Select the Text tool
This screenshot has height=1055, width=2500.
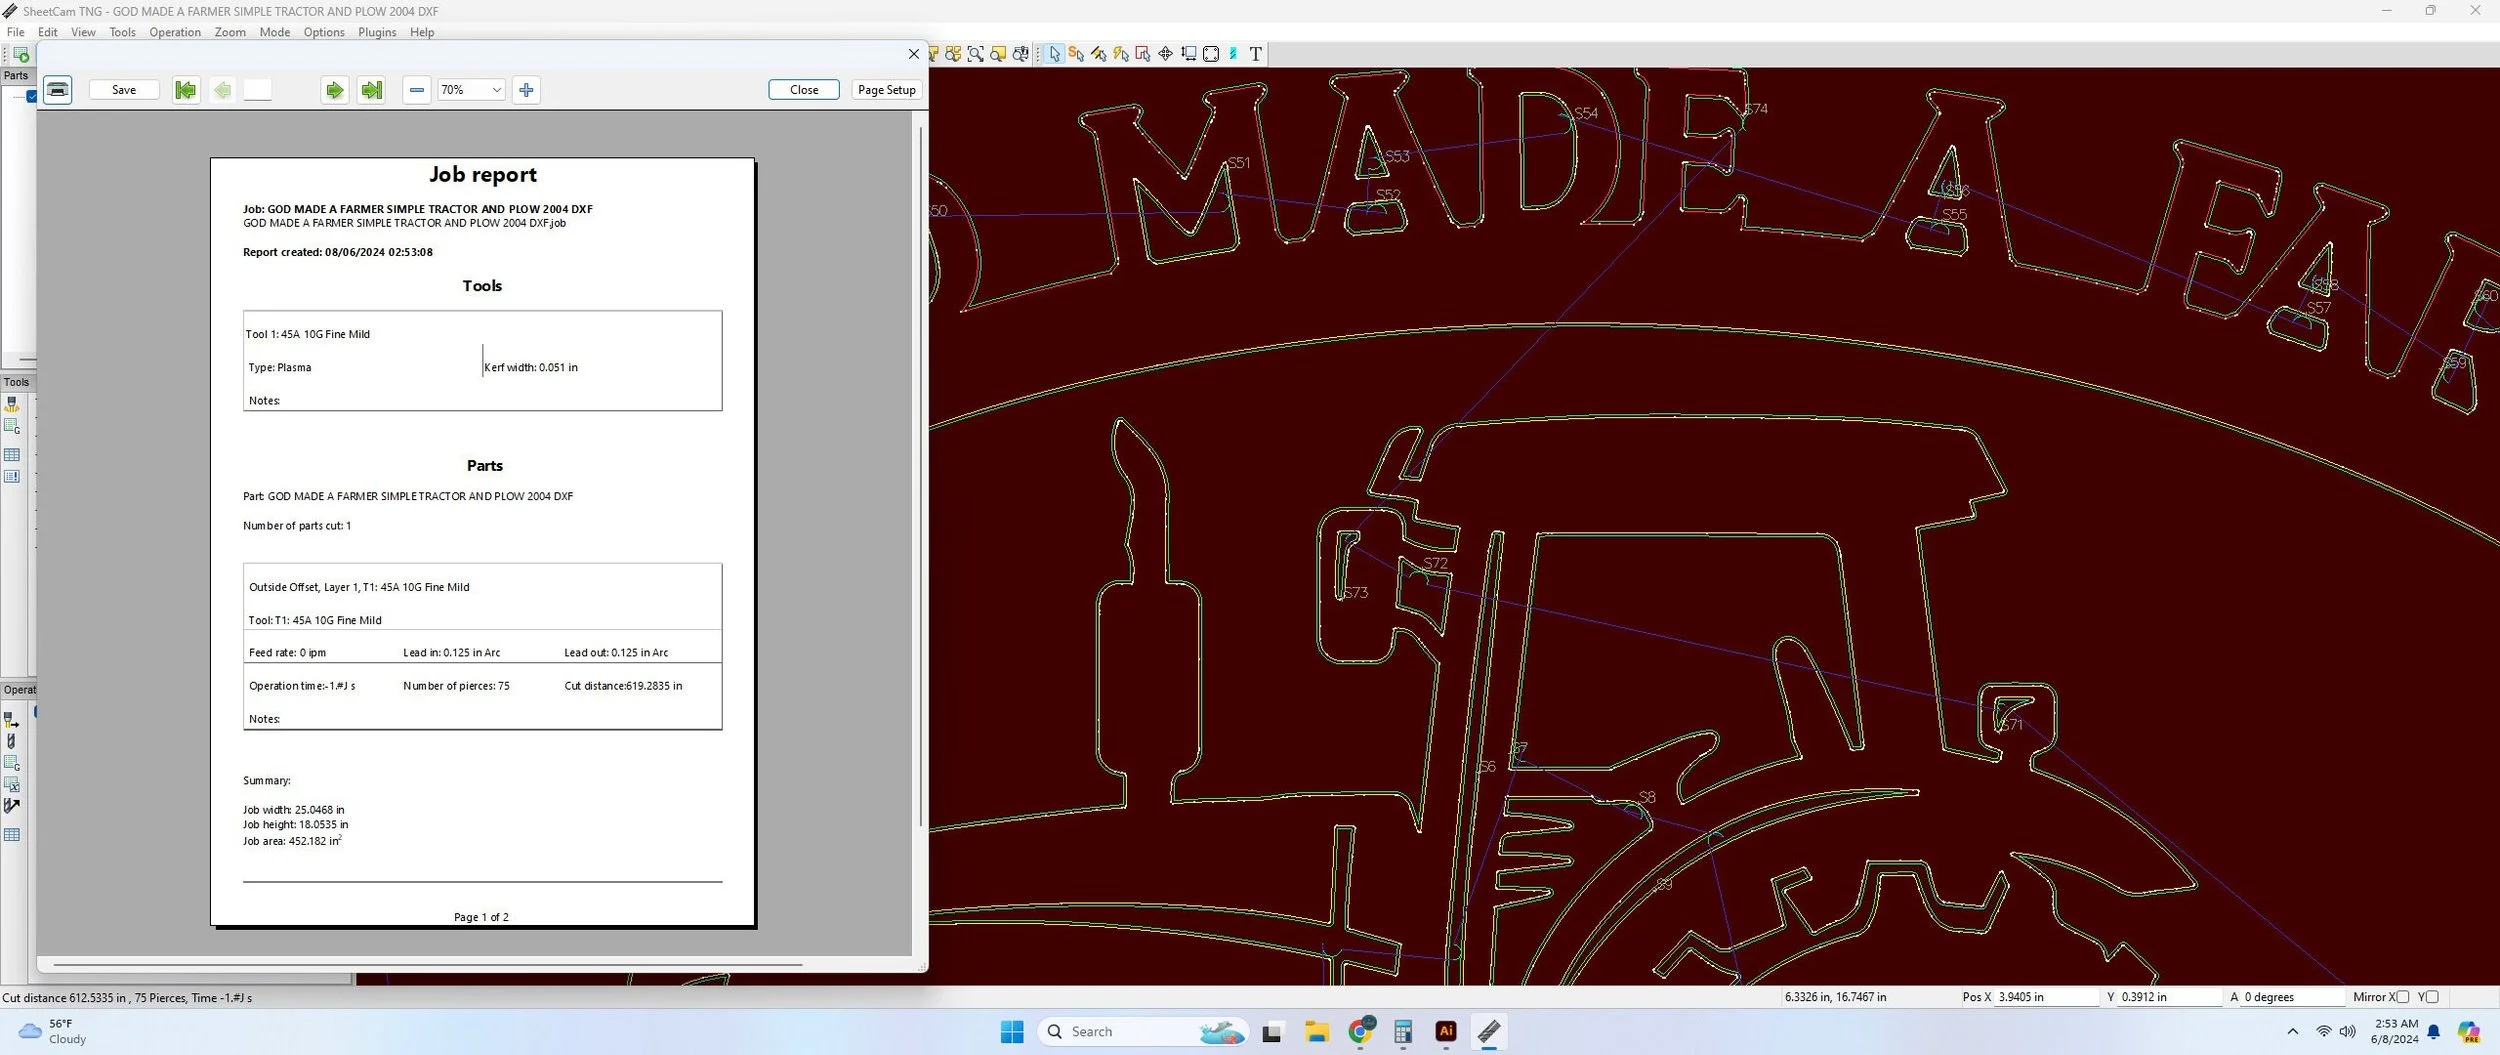[x=1256, y=54]
